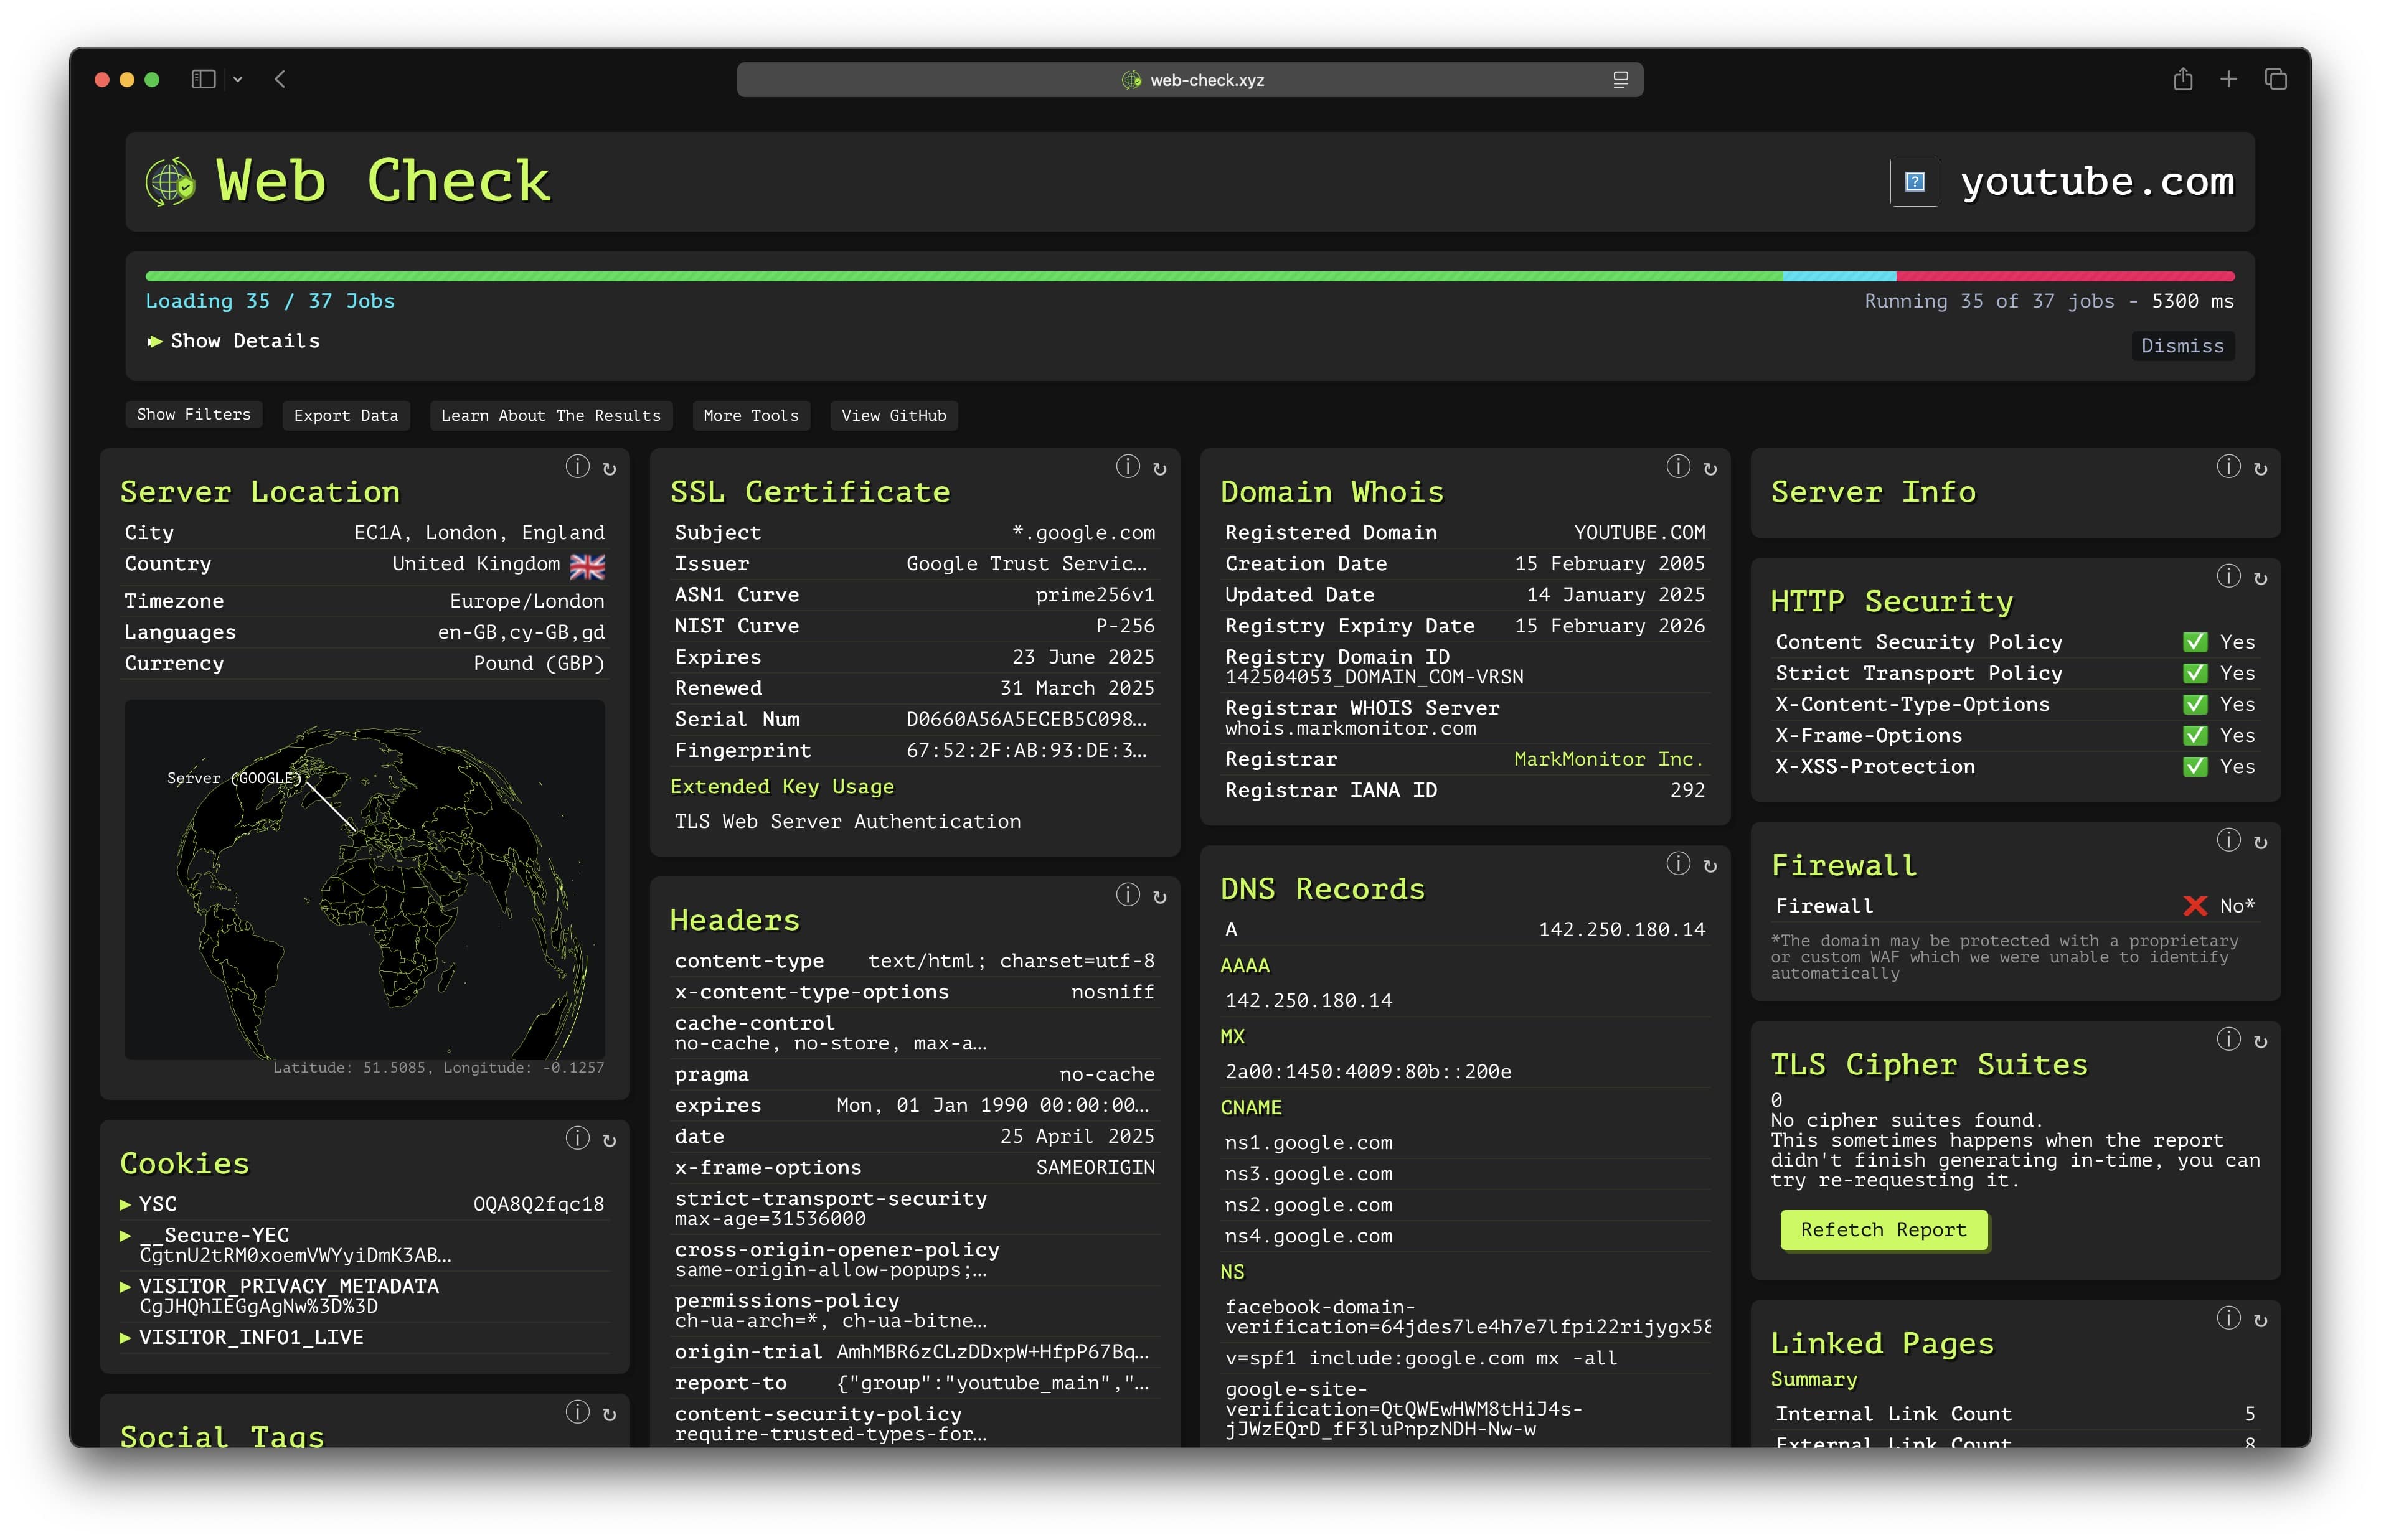The image size is (2381, 1540).
Task: Open sidebar options dropdown chevron
Action: point(238,79)
